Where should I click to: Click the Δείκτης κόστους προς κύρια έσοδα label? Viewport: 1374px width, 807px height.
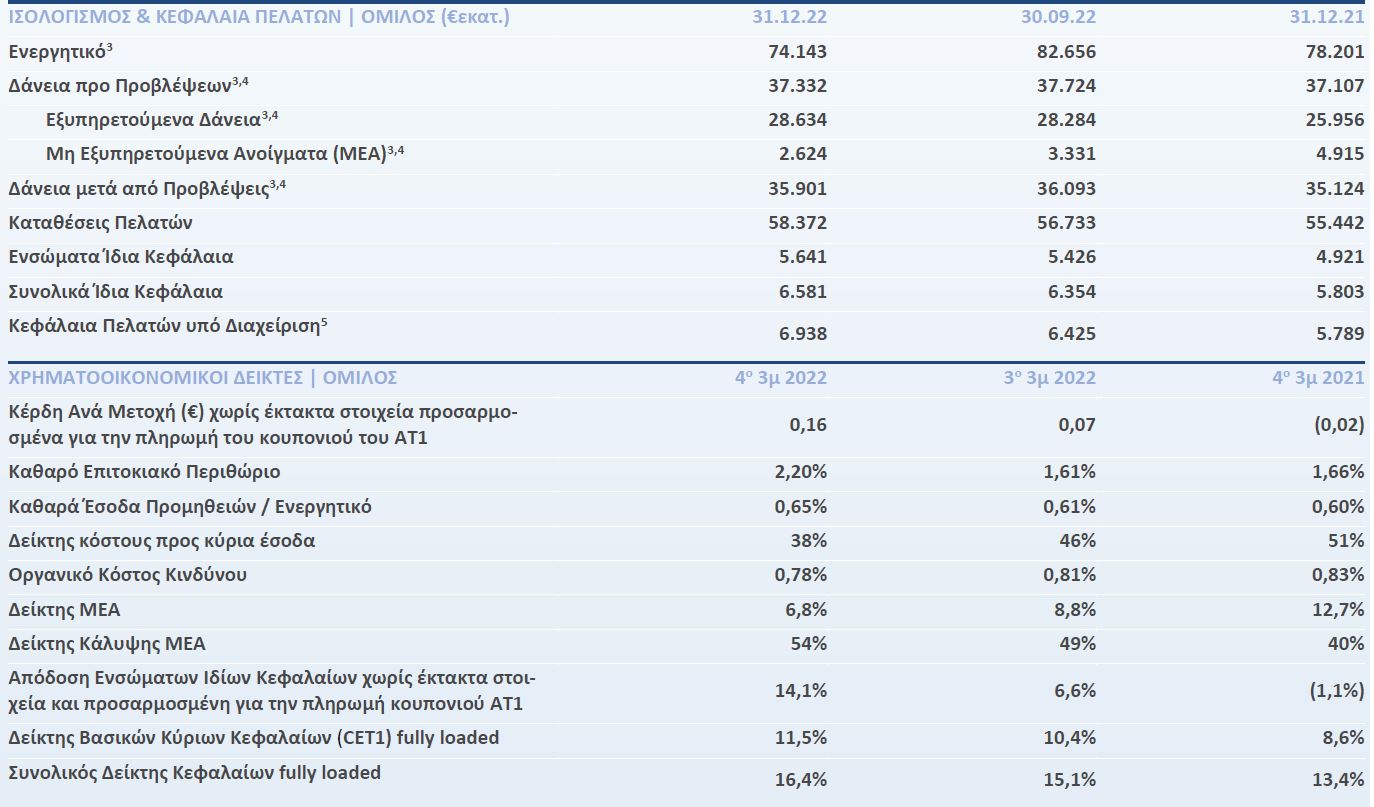tap(162, 541)
